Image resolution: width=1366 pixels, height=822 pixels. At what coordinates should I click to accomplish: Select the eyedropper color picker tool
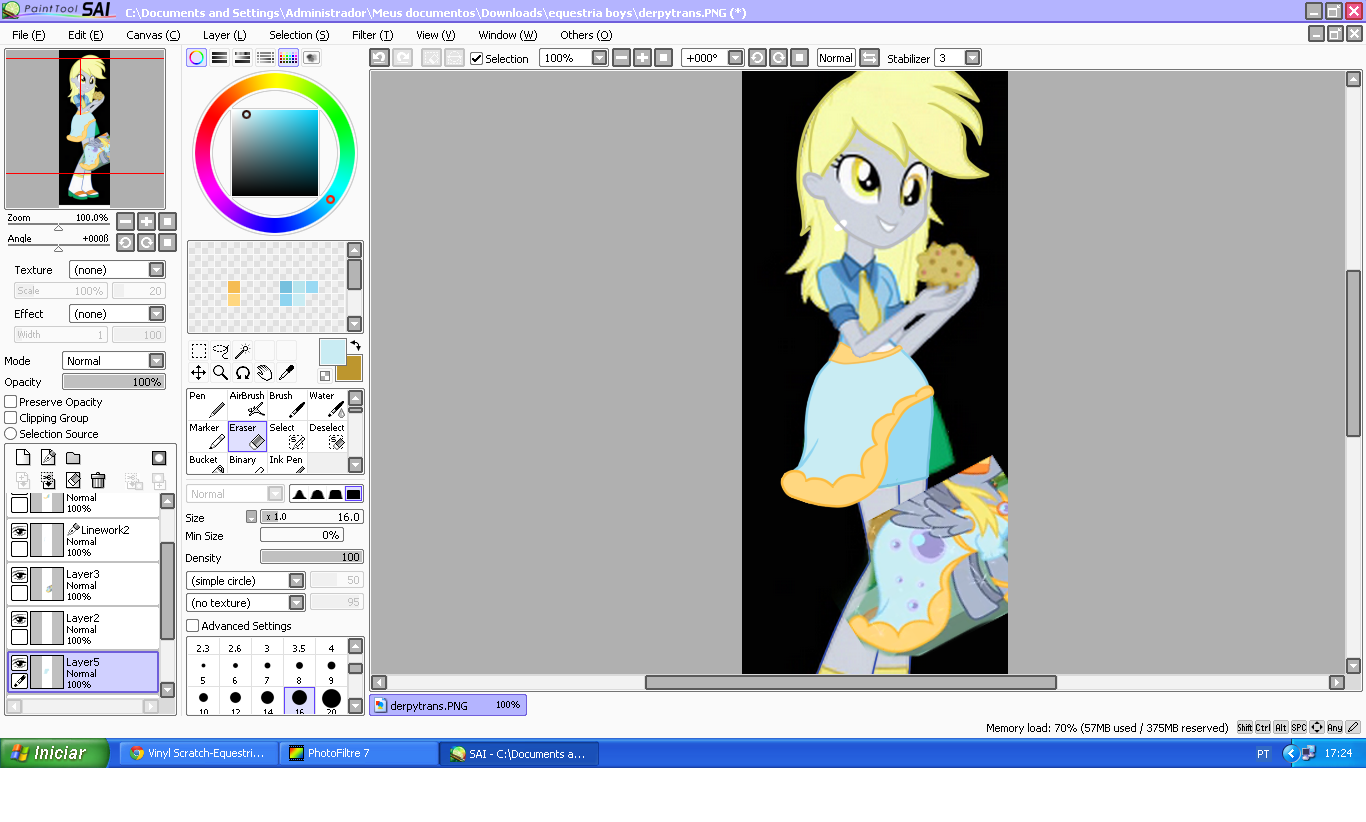286,373
